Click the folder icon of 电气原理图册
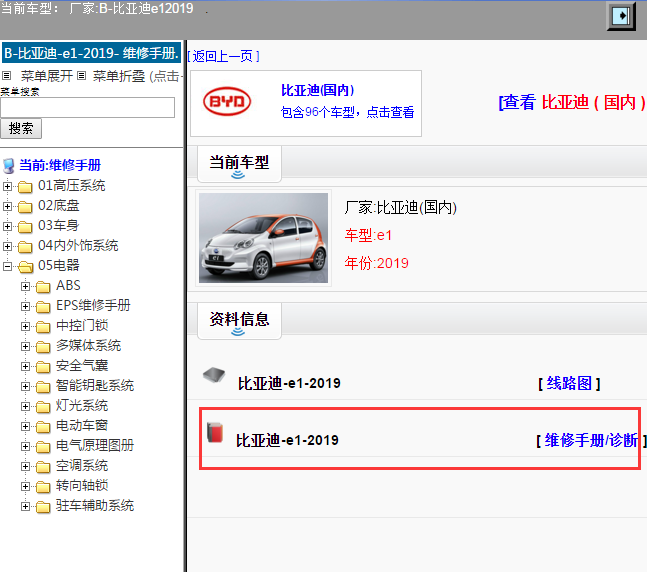 tap(43, 447)
